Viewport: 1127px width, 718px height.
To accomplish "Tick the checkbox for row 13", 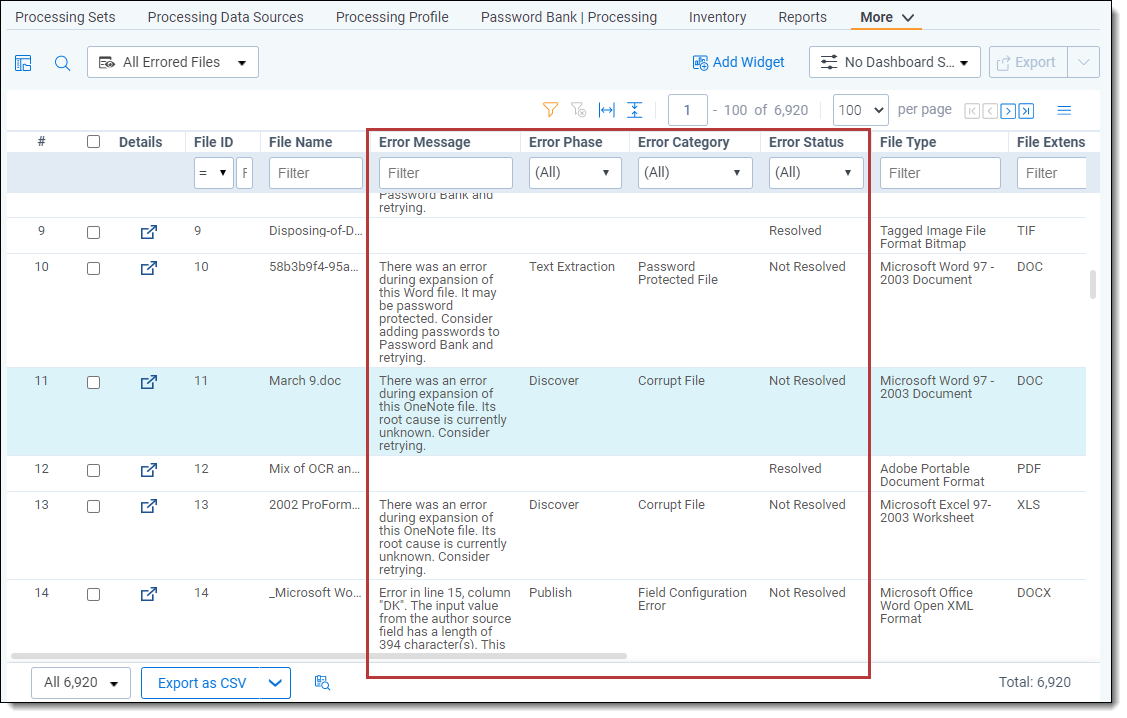I will click(93, 506).
